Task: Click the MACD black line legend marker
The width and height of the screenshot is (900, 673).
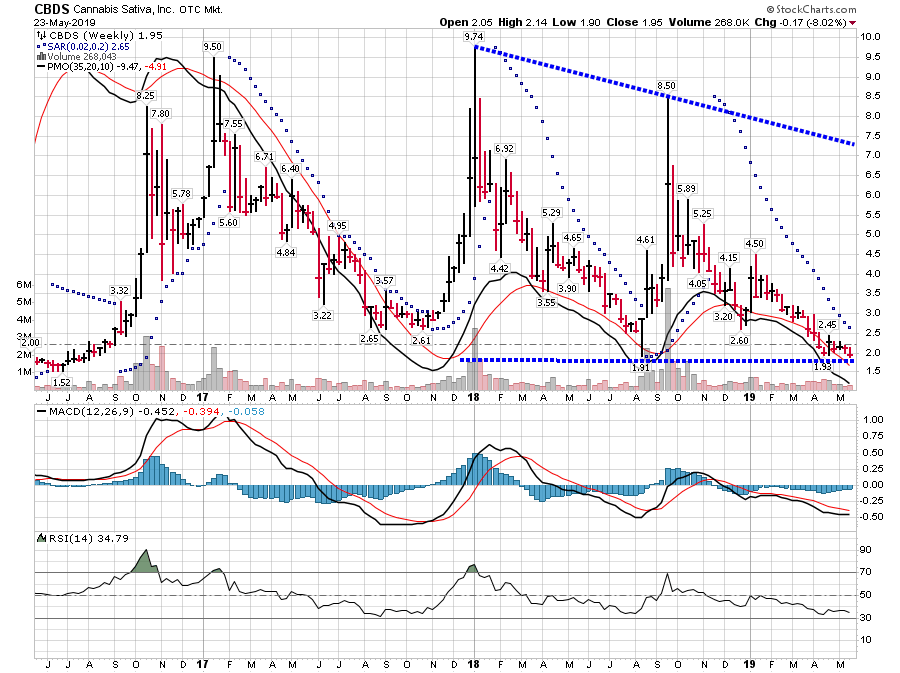Action: click(x=40, y=409)
